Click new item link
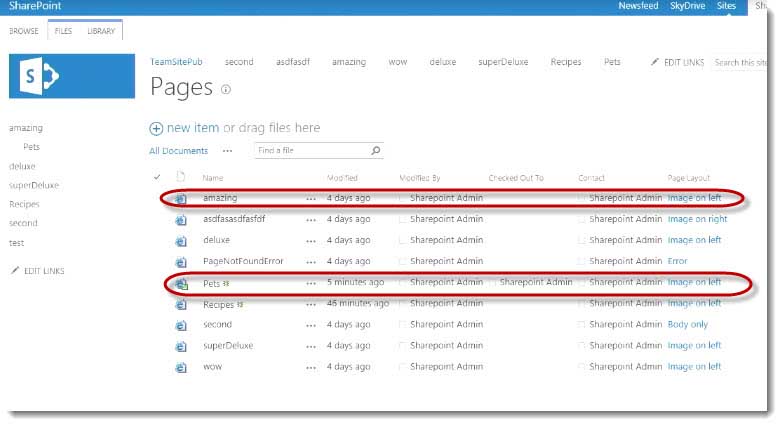 pyautogui.click(x=193, y=128)
